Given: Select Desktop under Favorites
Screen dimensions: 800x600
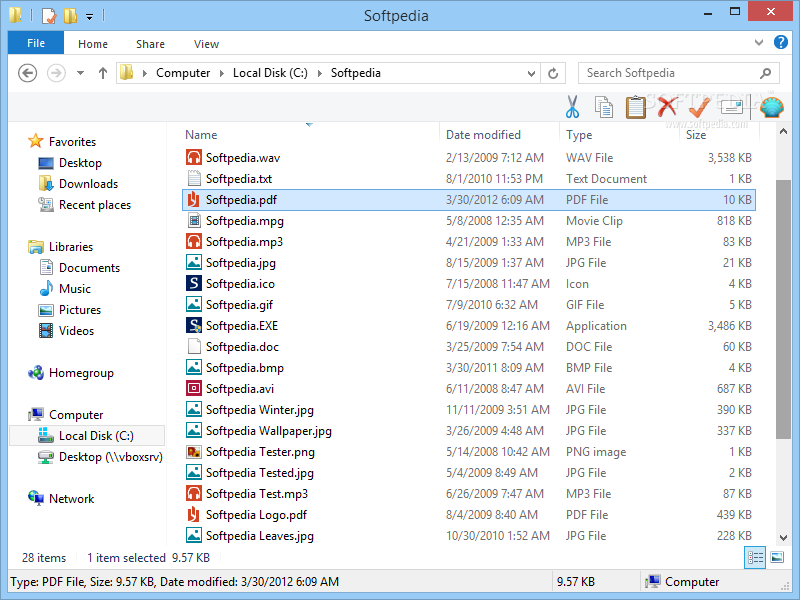Looking at the screenshot, I should (80, 162).
